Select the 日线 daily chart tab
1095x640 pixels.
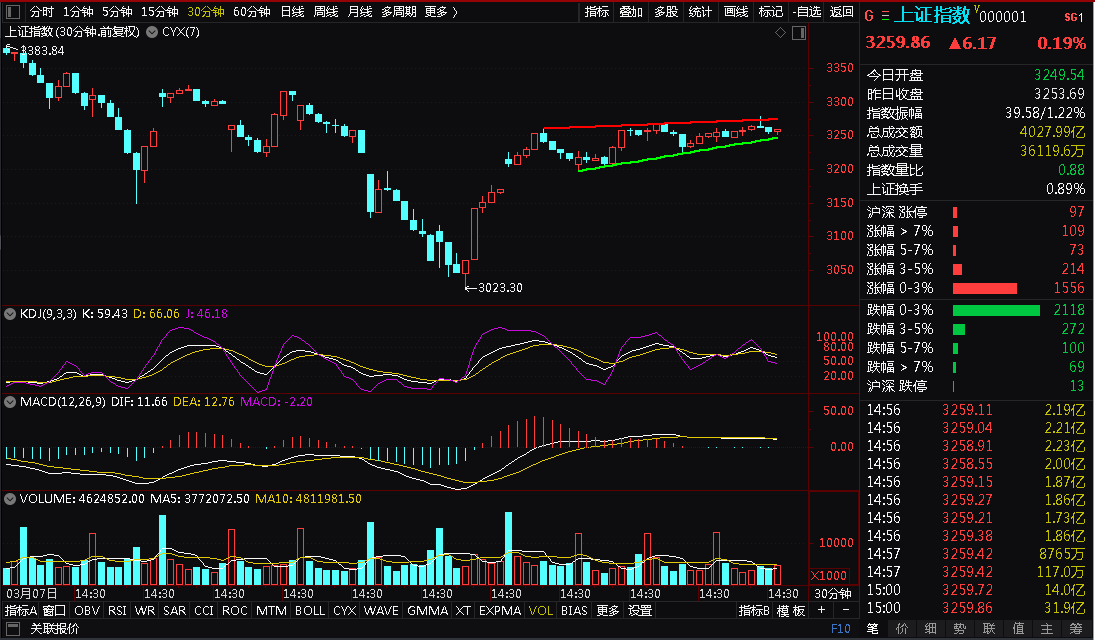(x=292, y=12)
